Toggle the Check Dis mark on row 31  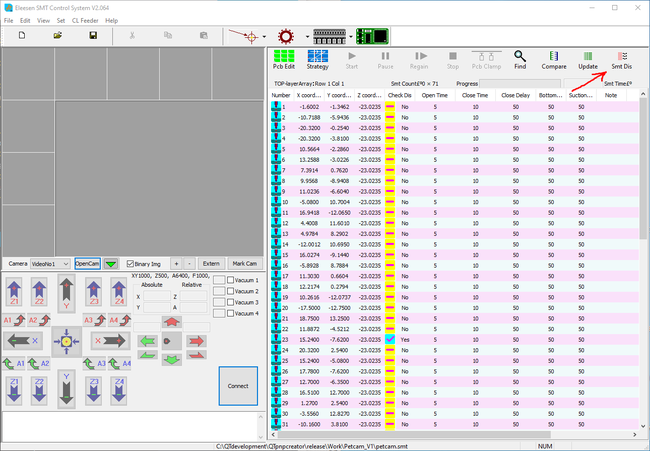[390, 424]
